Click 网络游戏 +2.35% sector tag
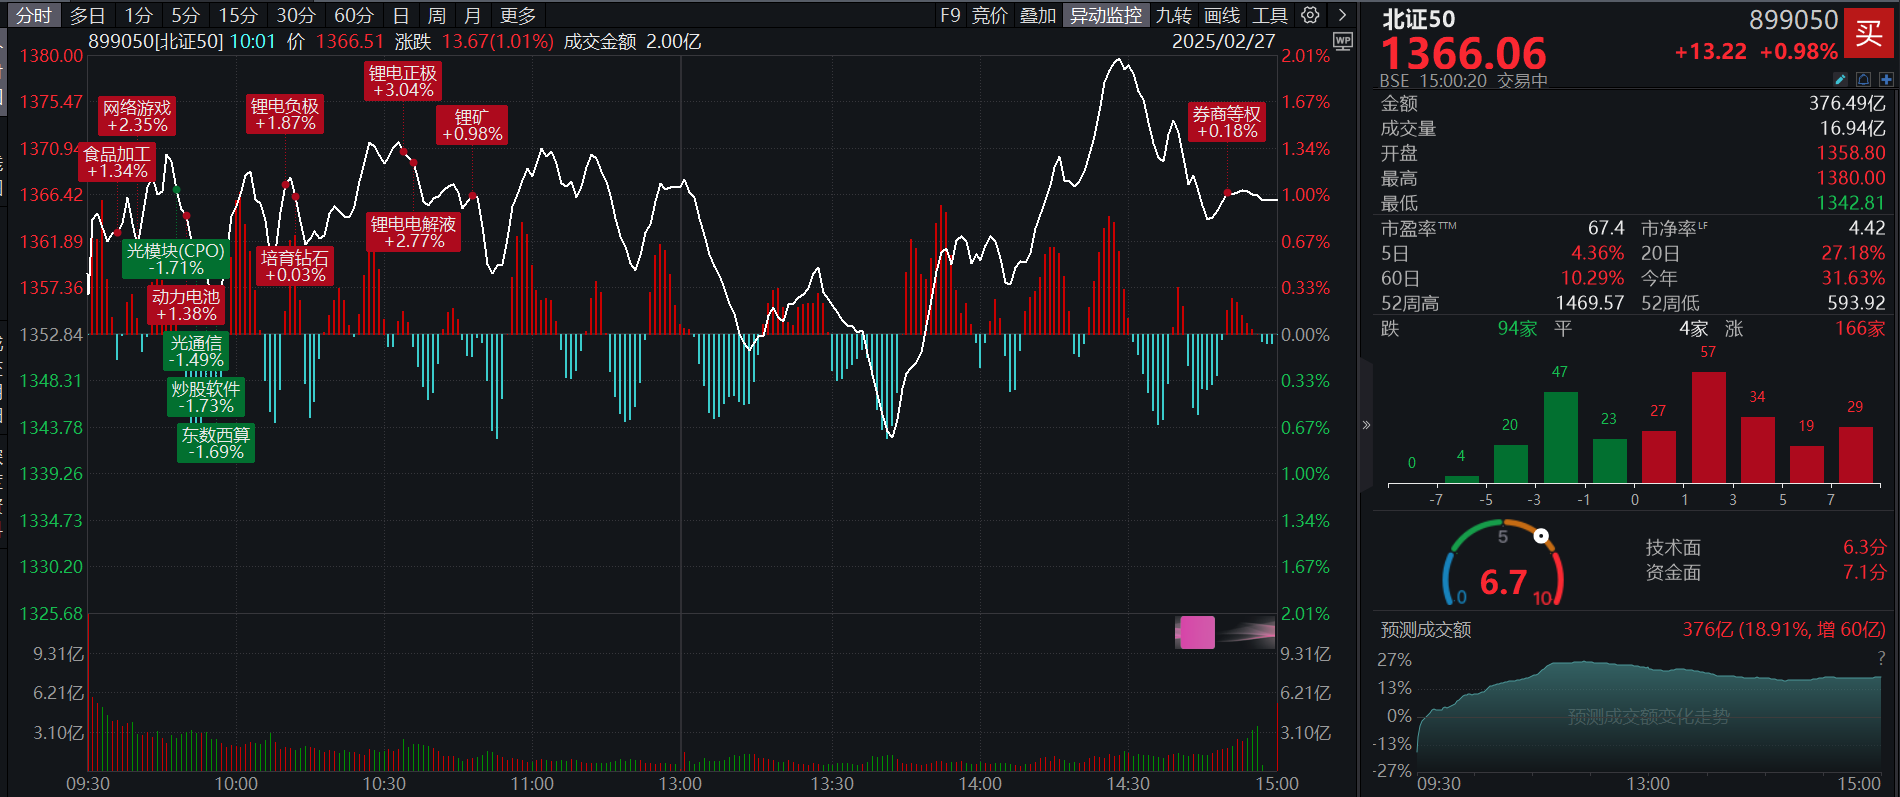Screen dimensions: 1900x797 pyautogui.click(x=137, y=116)
